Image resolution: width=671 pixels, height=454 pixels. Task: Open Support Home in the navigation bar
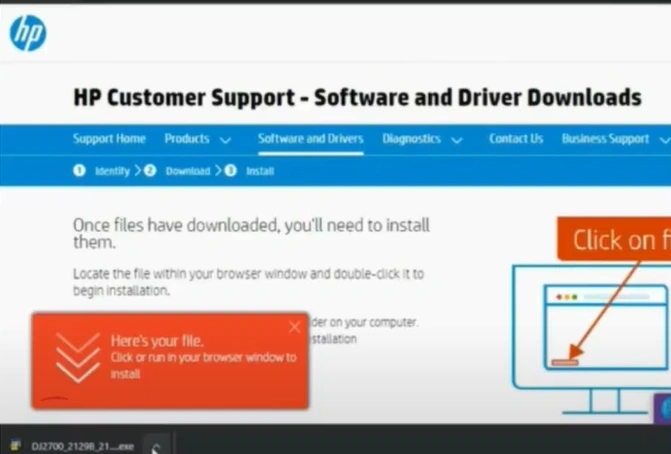tap(109, 139)
